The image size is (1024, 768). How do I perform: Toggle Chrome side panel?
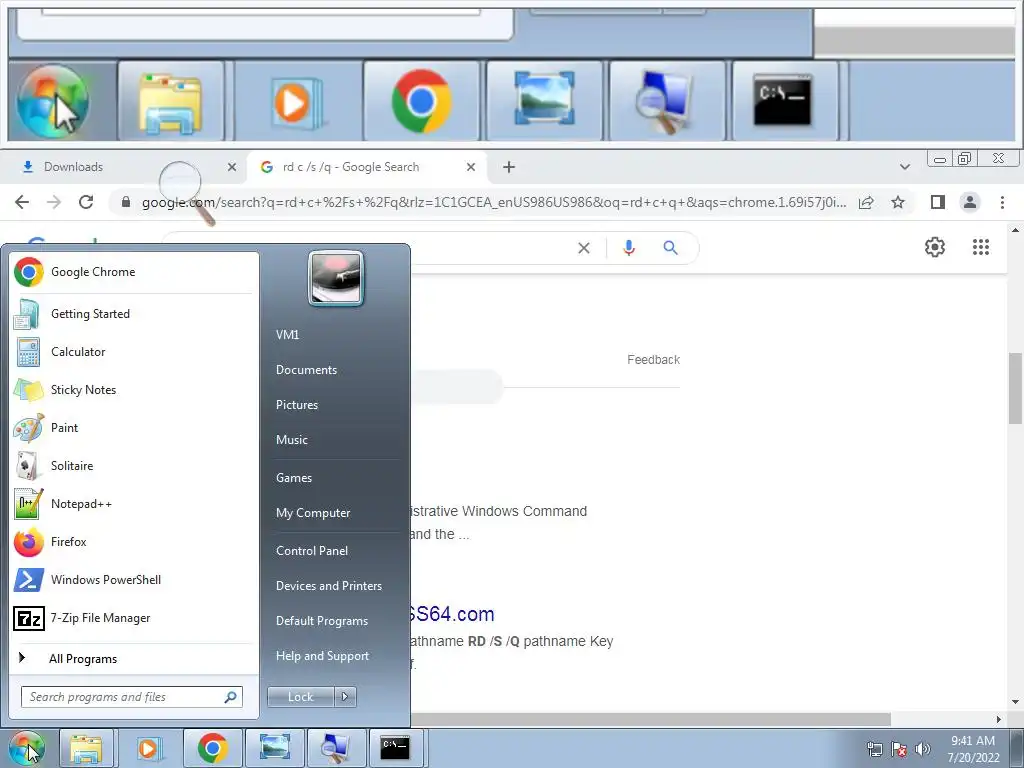tap(938, 202)
